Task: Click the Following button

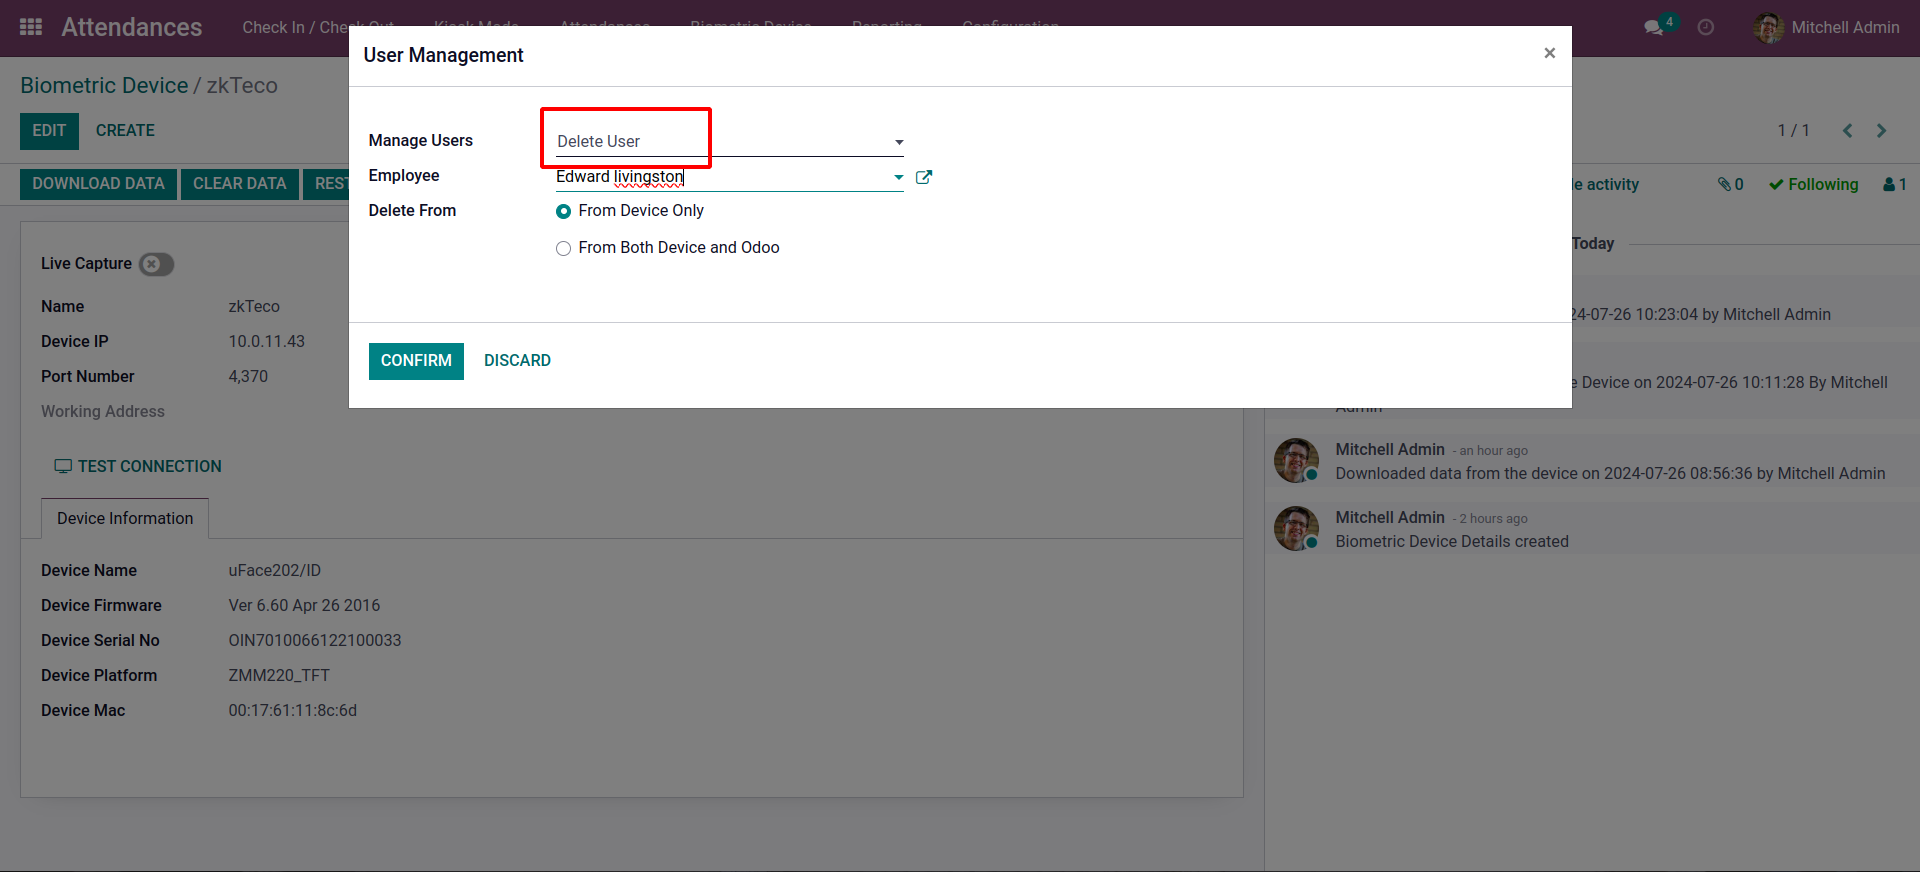Action: [1813, 184]
